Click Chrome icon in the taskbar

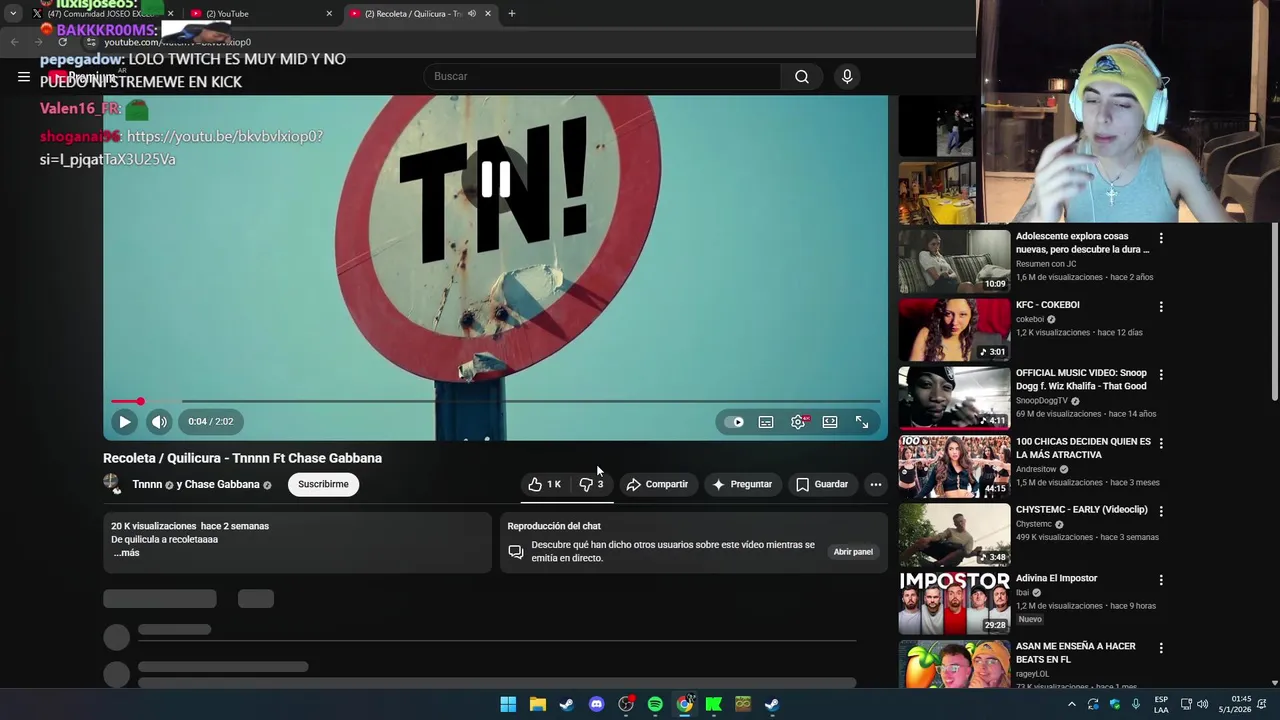point(685,704)
